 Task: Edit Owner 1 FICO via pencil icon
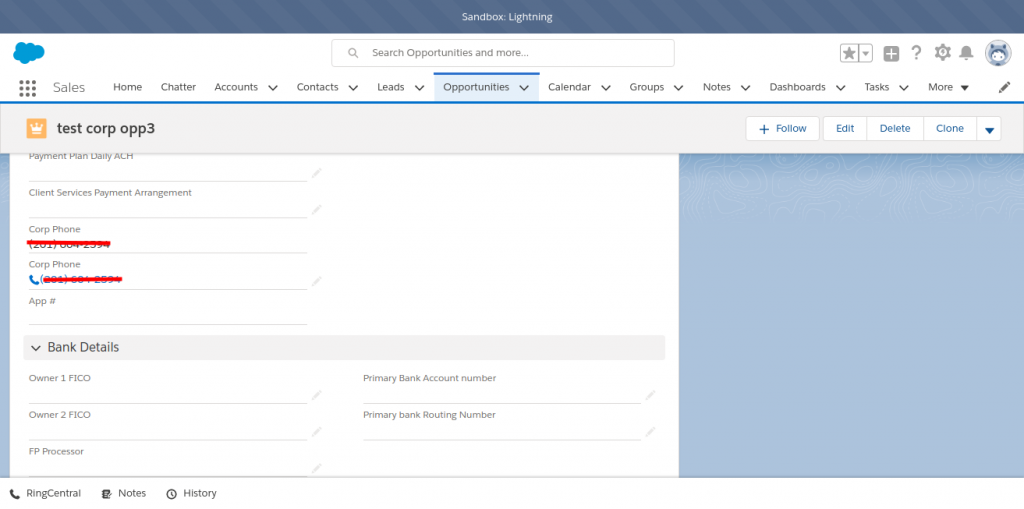pos(317,395)
